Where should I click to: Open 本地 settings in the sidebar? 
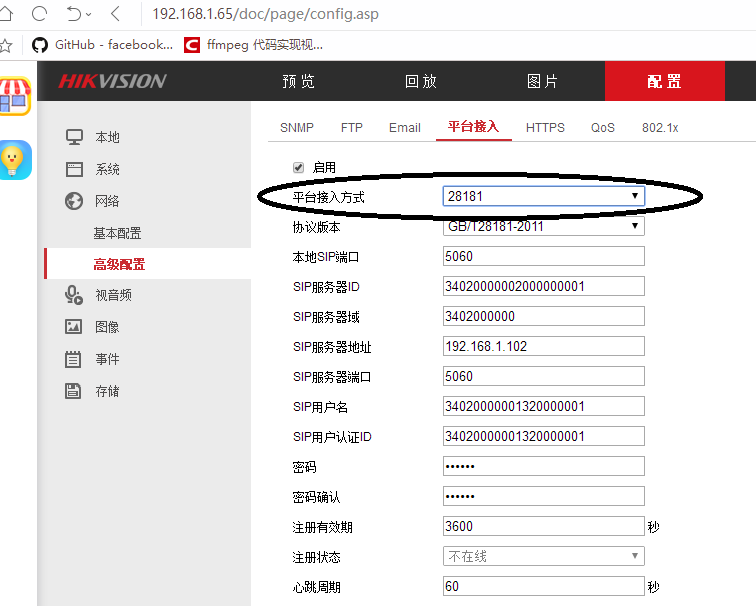(107, 137)
